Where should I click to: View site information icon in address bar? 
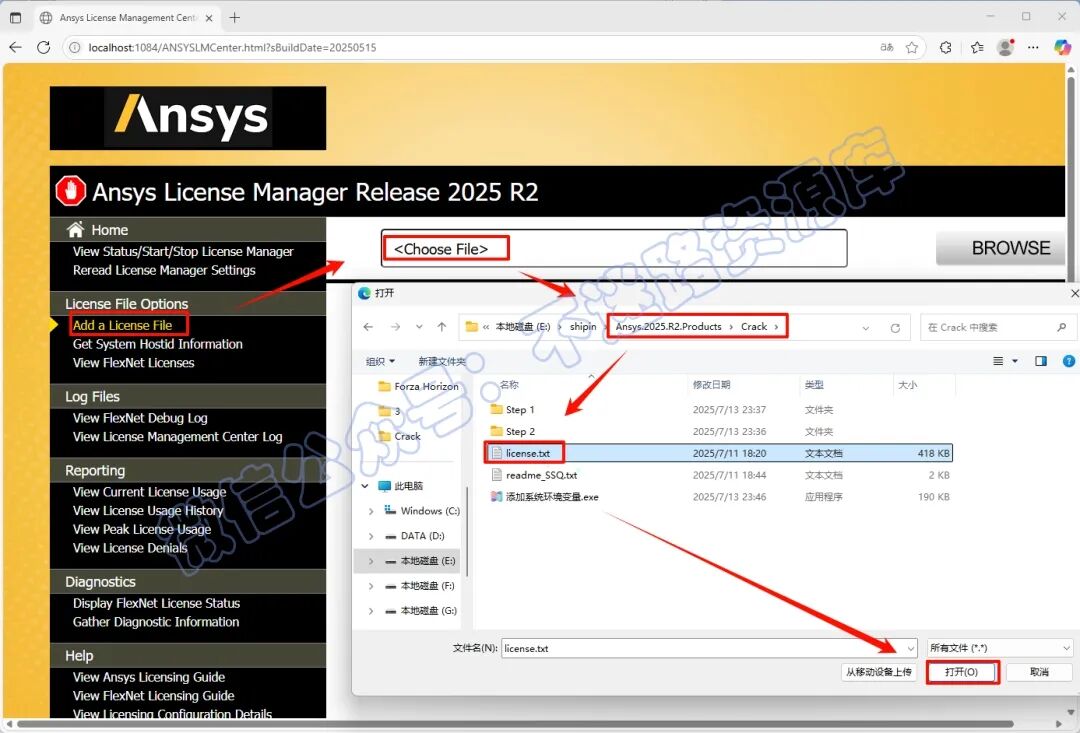74,48
